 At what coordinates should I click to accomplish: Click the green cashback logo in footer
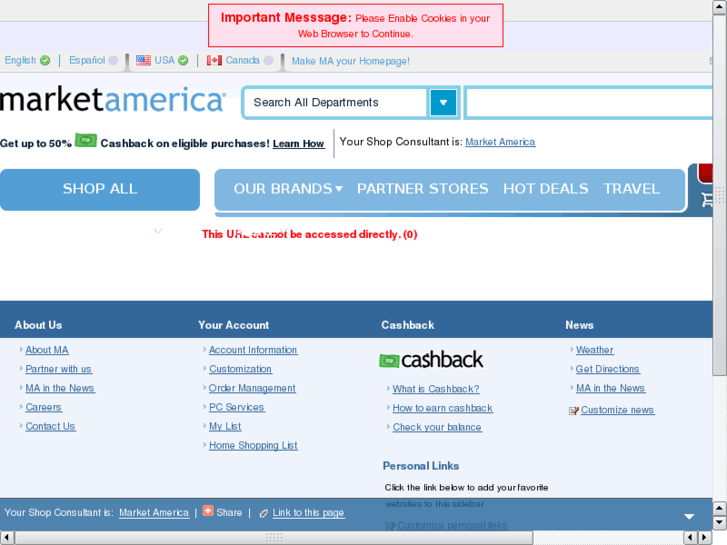coord(431,360)
